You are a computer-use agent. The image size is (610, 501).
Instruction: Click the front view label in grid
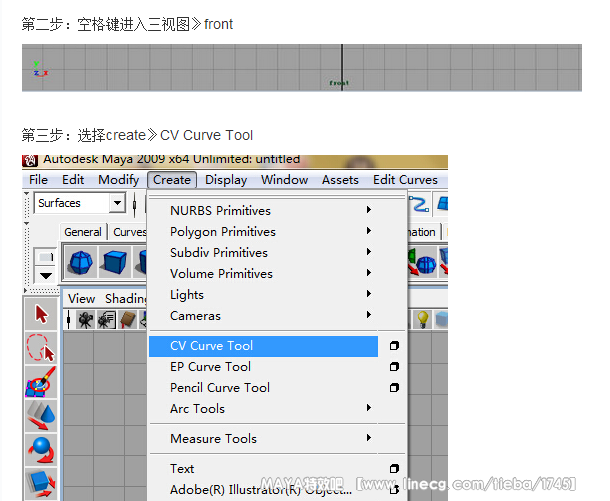339,83
